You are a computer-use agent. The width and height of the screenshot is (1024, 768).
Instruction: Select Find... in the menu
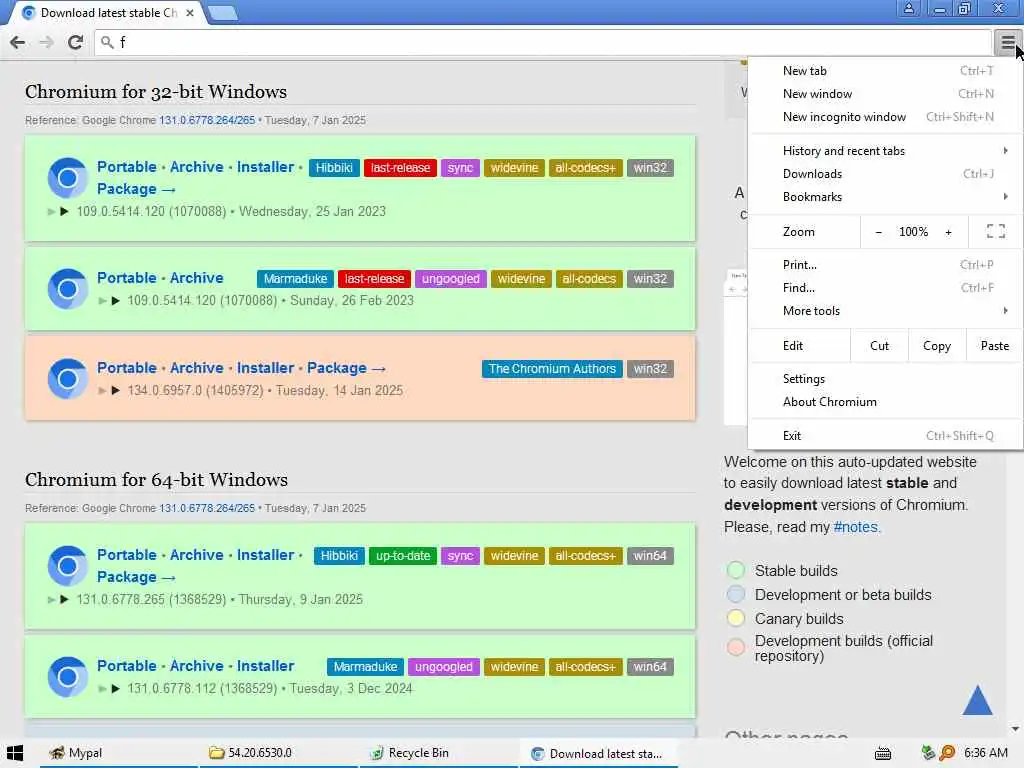[885, 288]
